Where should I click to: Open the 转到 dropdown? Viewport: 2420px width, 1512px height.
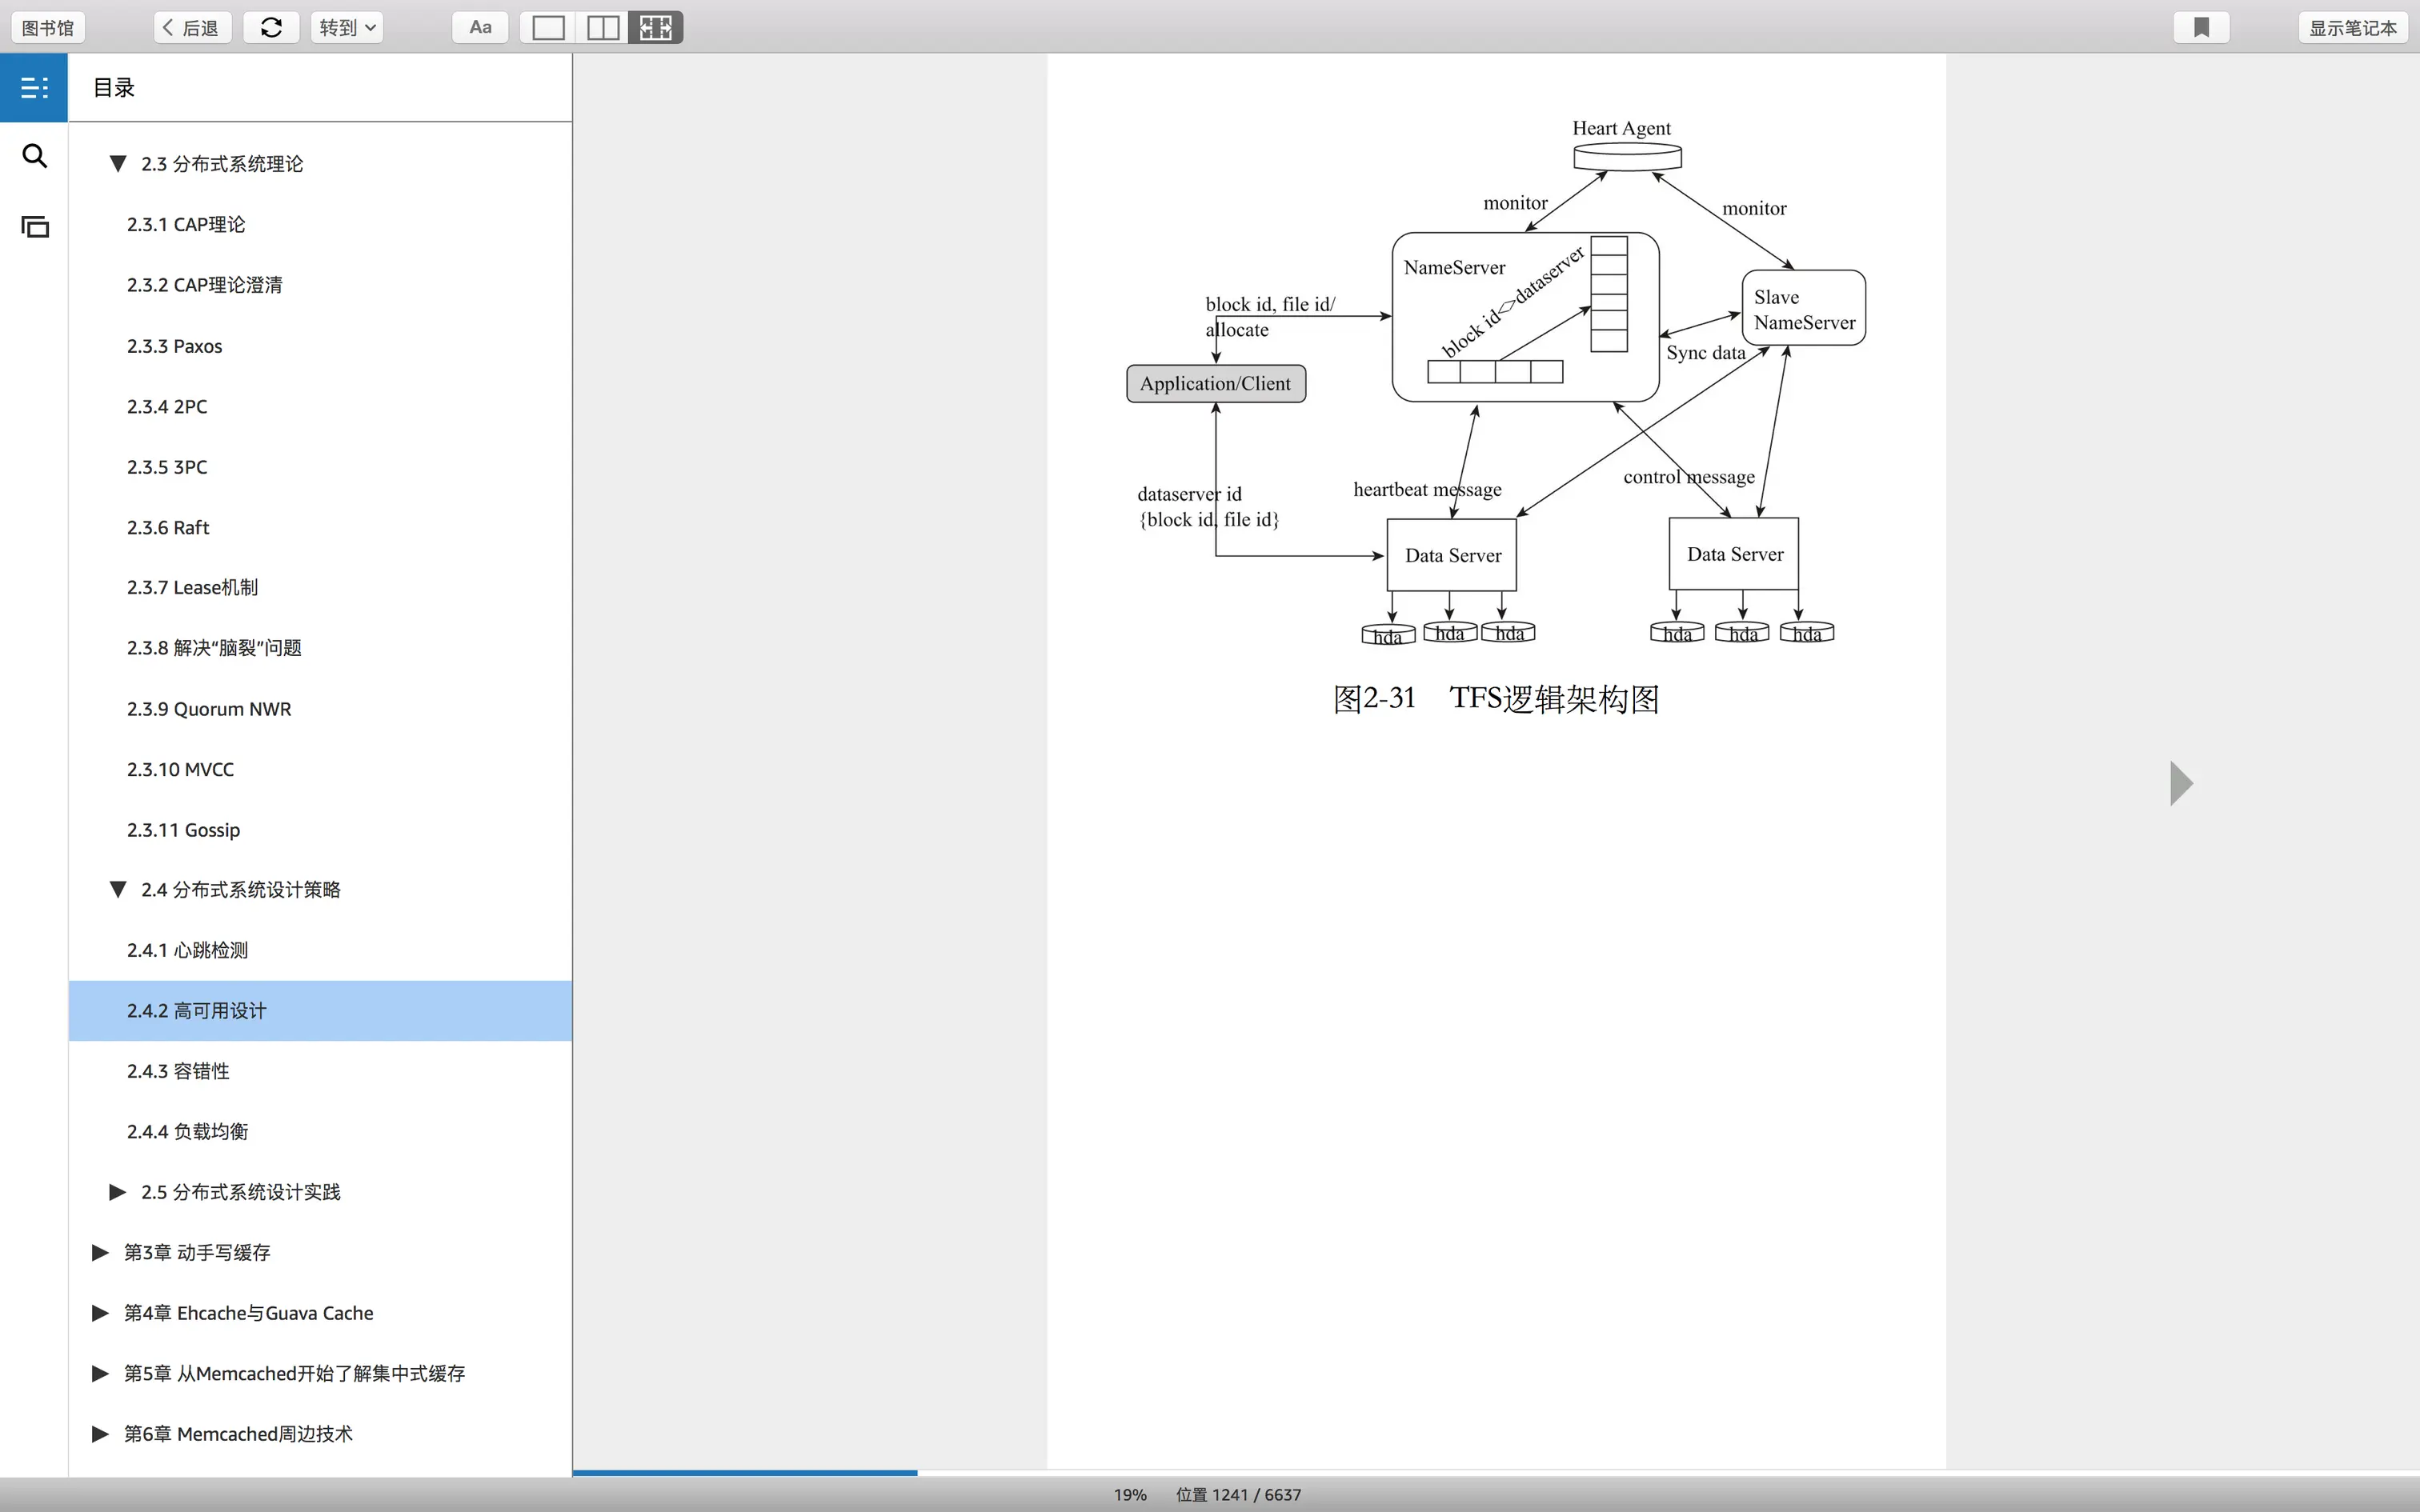point(347,28)
